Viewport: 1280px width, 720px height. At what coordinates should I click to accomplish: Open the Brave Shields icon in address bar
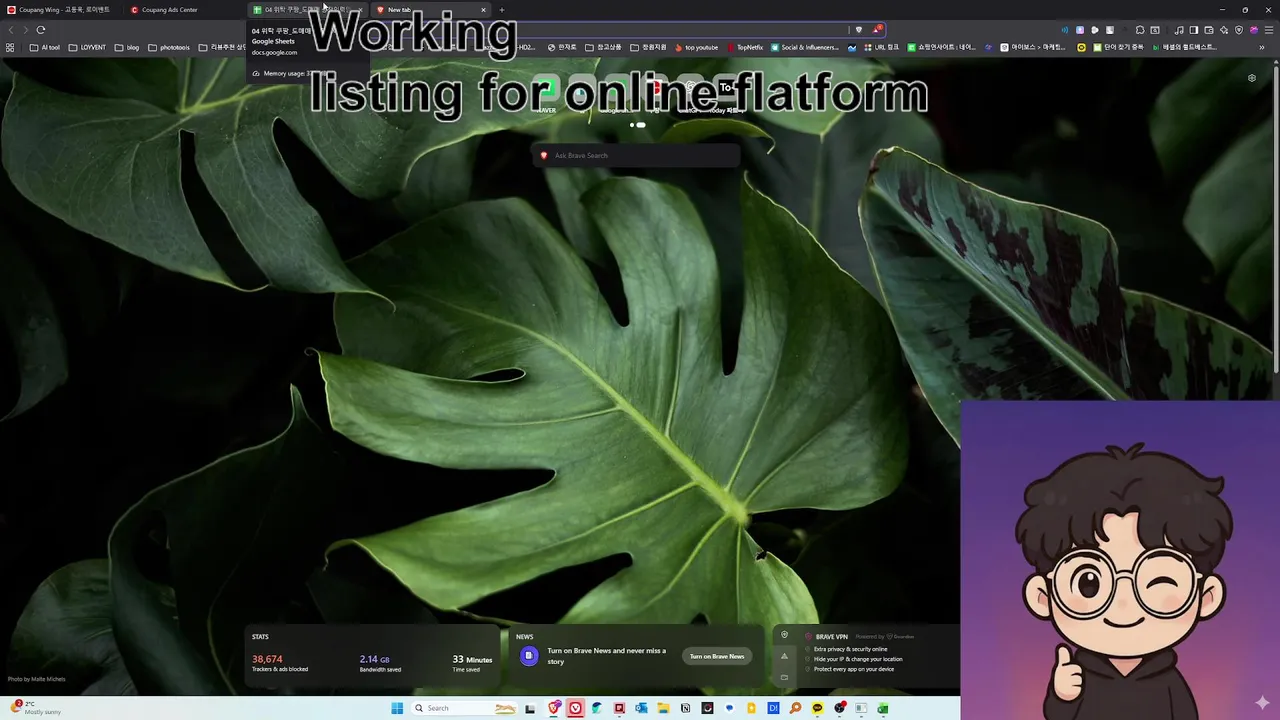click(x=858, y=30)
